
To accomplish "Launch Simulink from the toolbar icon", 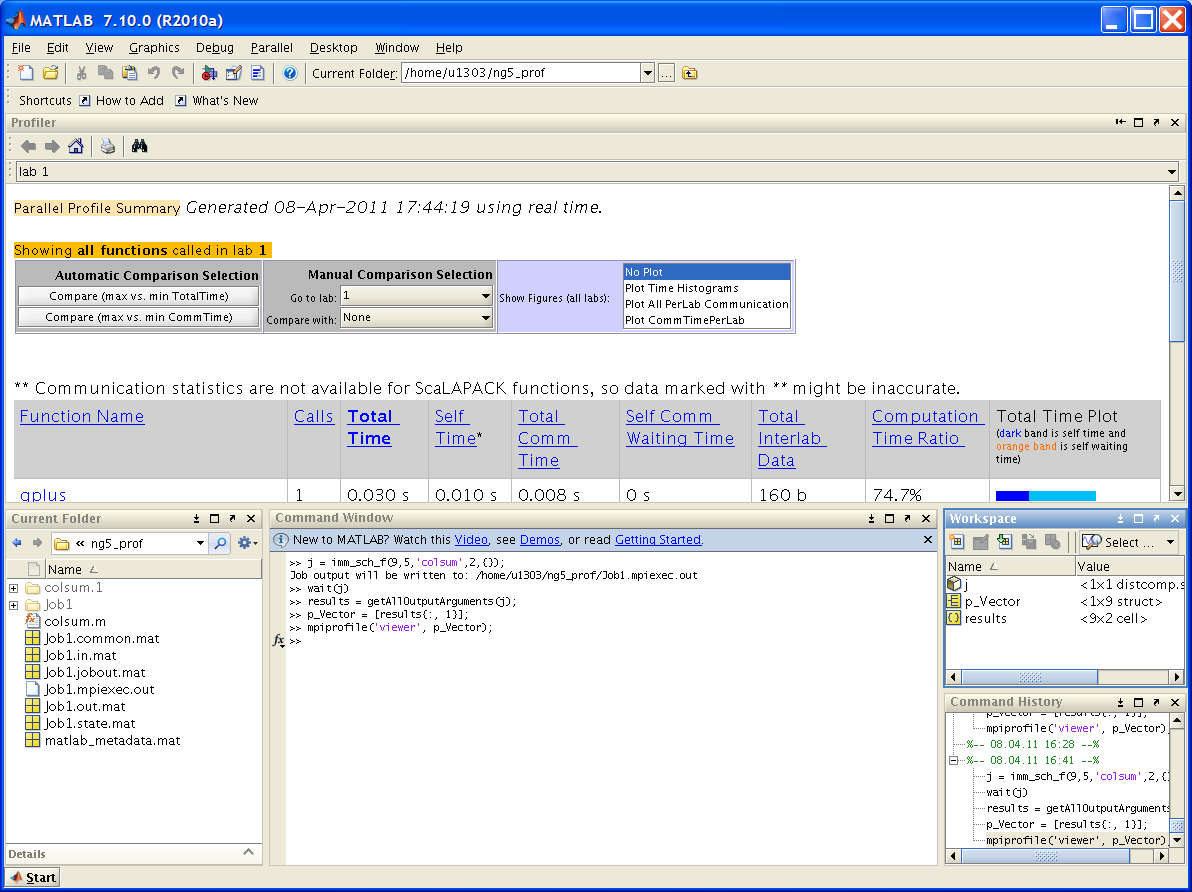I will point(209,73).
